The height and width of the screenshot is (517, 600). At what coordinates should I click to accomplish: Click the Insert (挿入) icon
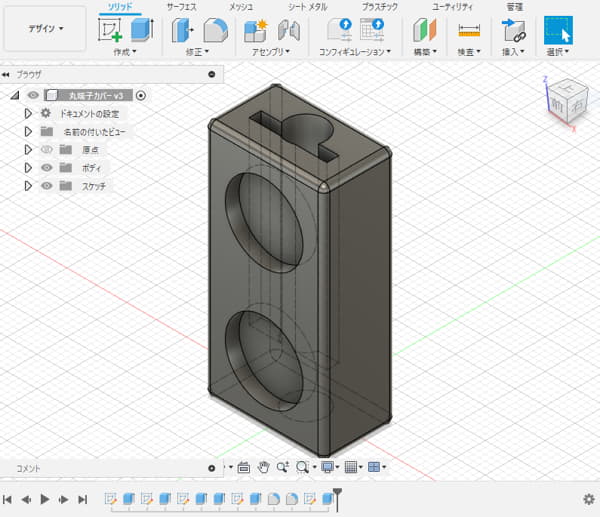tap(515, 30)
